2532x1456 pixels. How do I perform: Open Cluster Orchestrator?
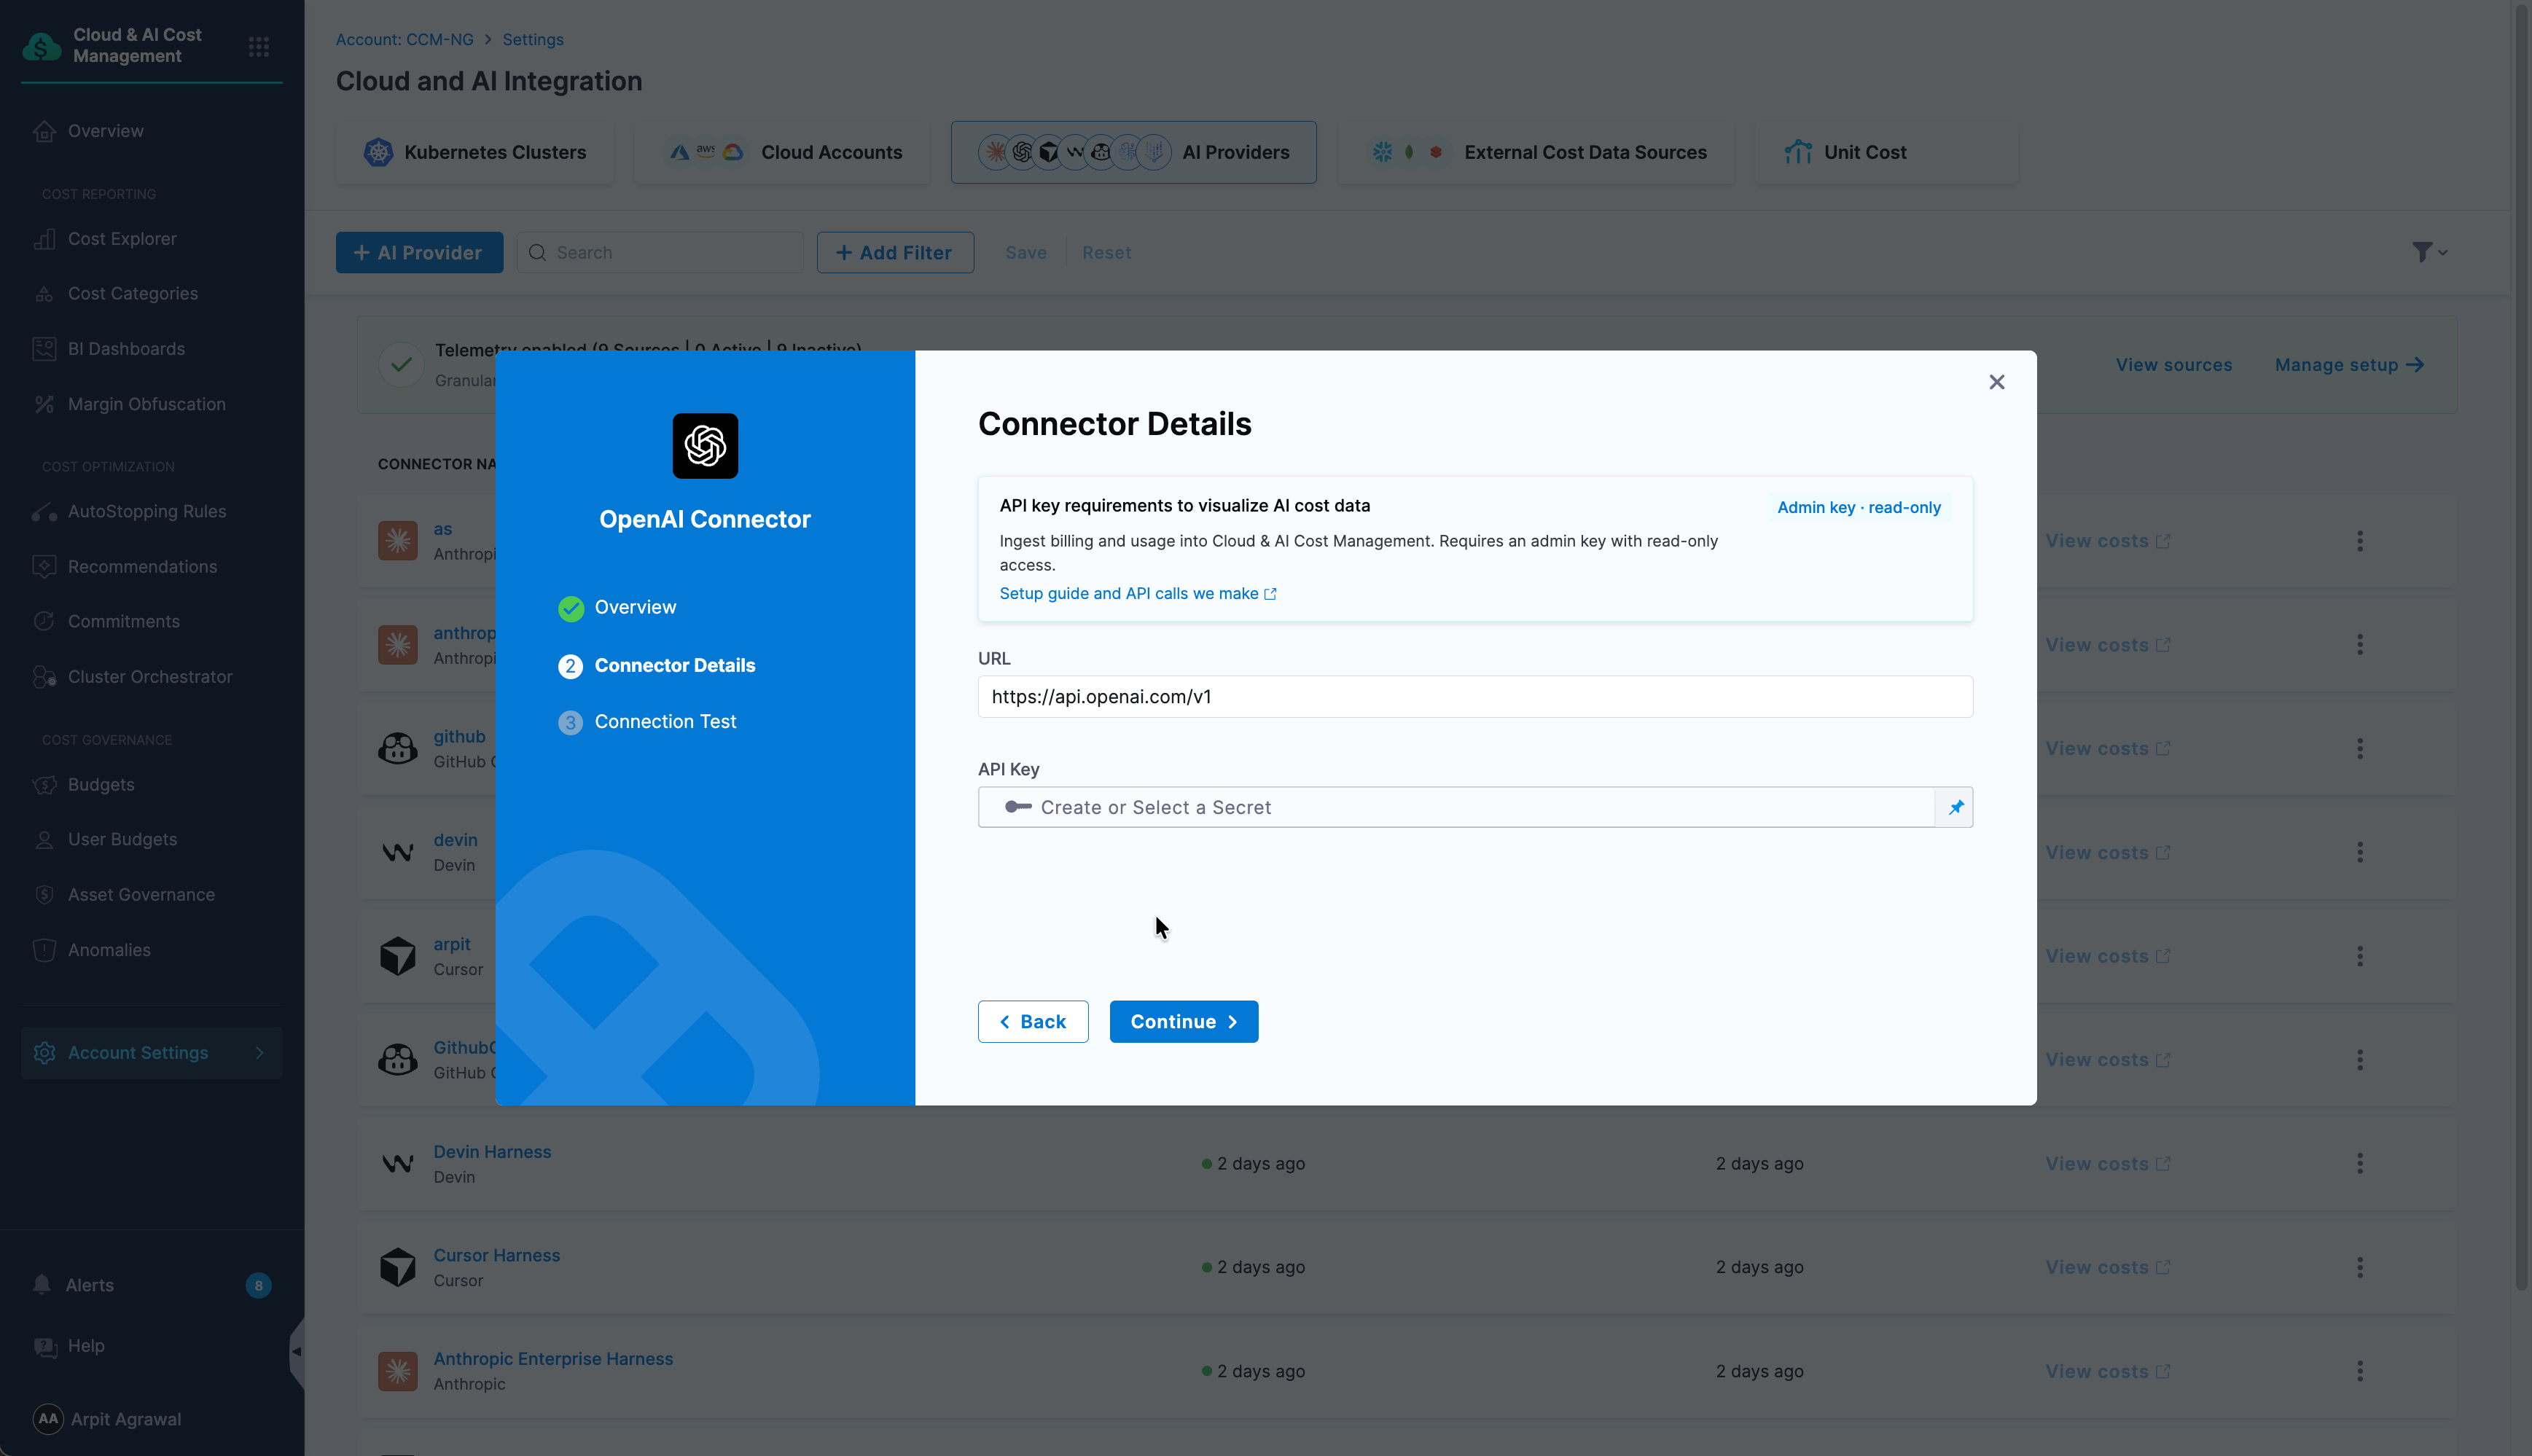click(150, 677)
